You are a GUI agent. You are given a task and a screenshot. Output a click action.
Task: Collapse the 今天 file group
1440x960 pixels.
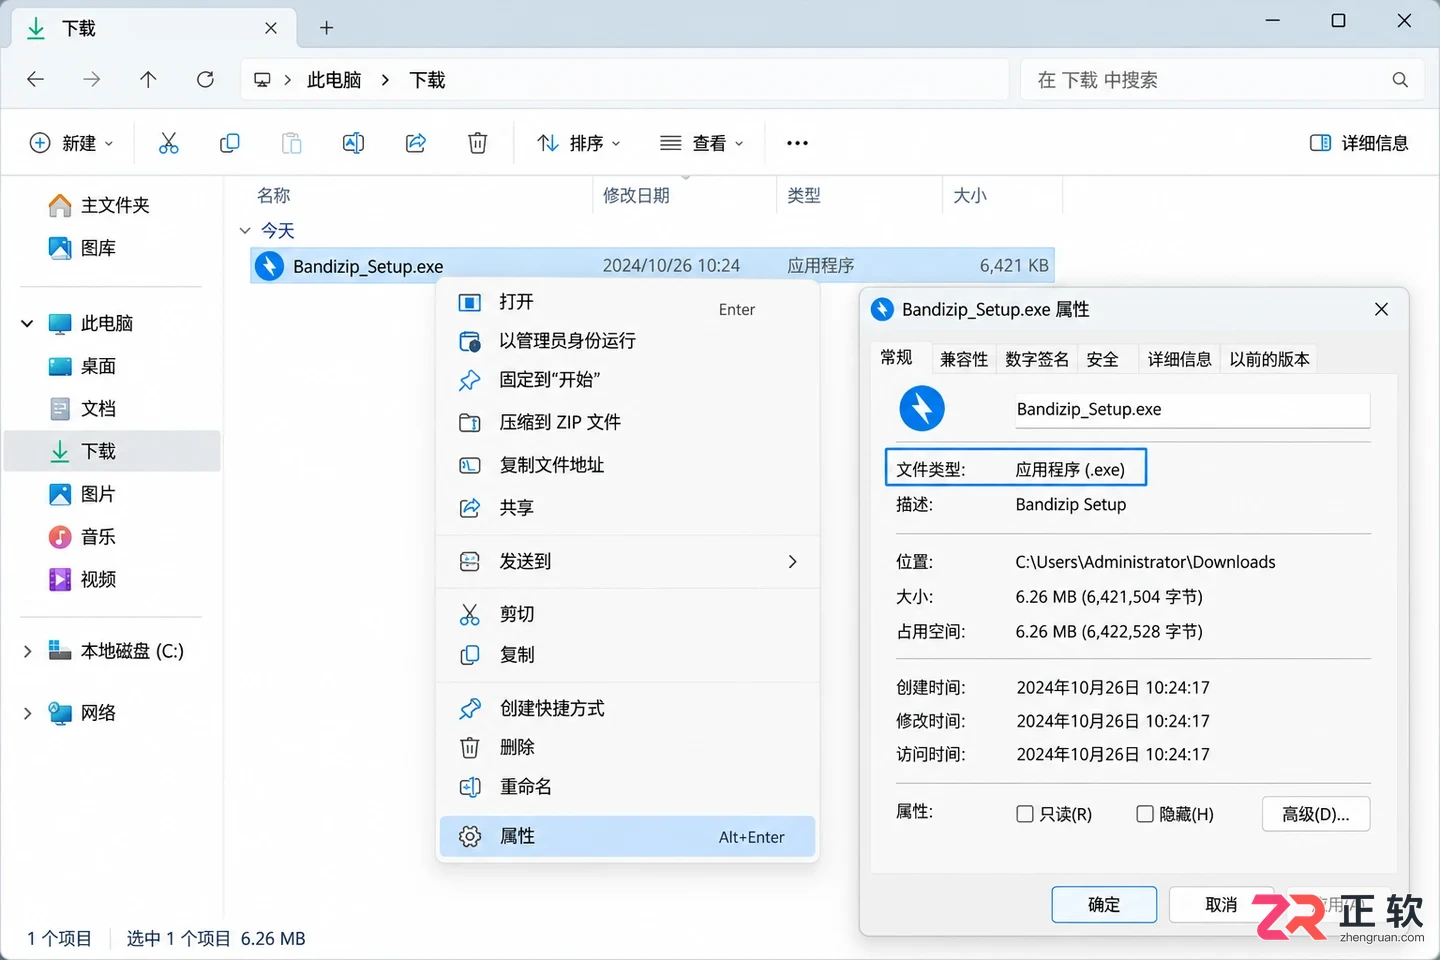(245, 231)
